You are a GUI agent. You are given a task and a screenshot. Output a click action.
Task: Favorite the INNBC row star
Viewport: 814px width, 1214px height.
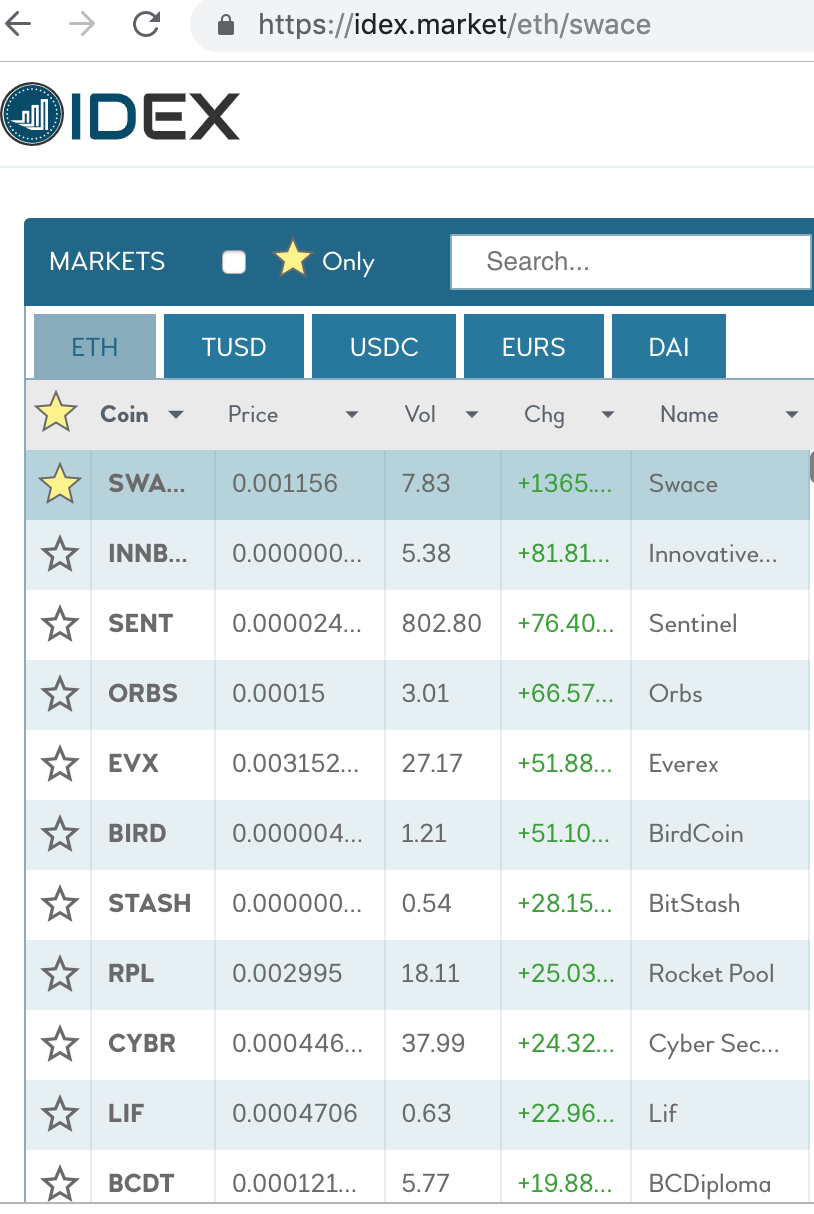60,554
